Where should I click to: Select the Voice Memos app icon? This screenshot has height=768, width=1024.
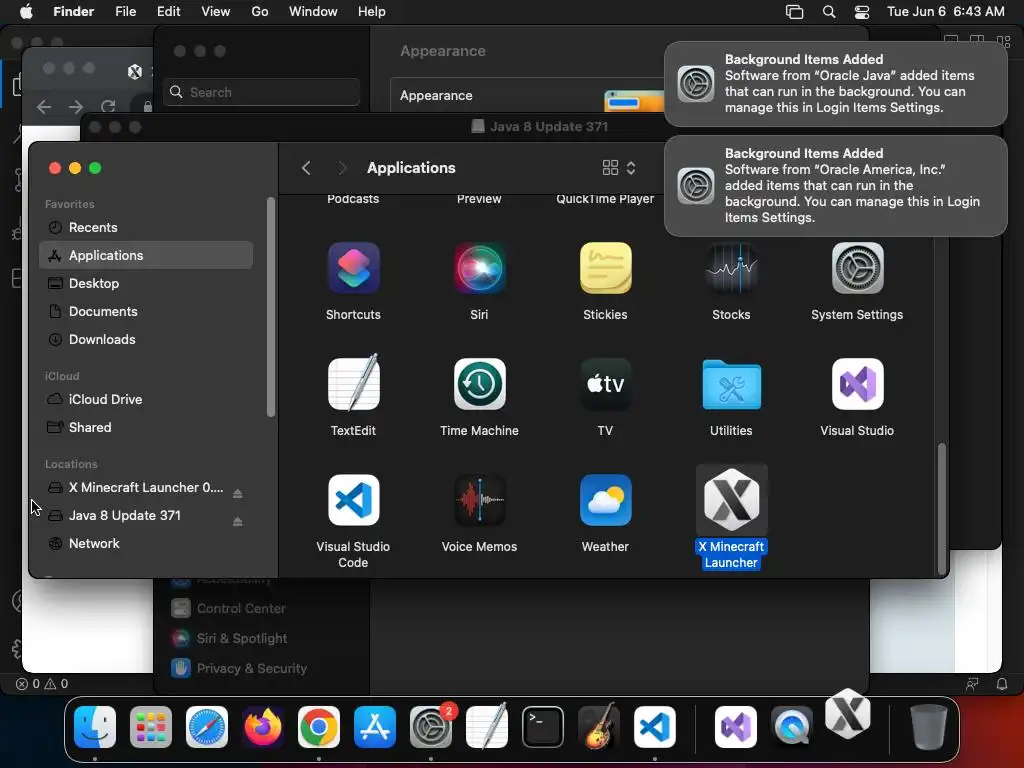[x=479, y=500]
